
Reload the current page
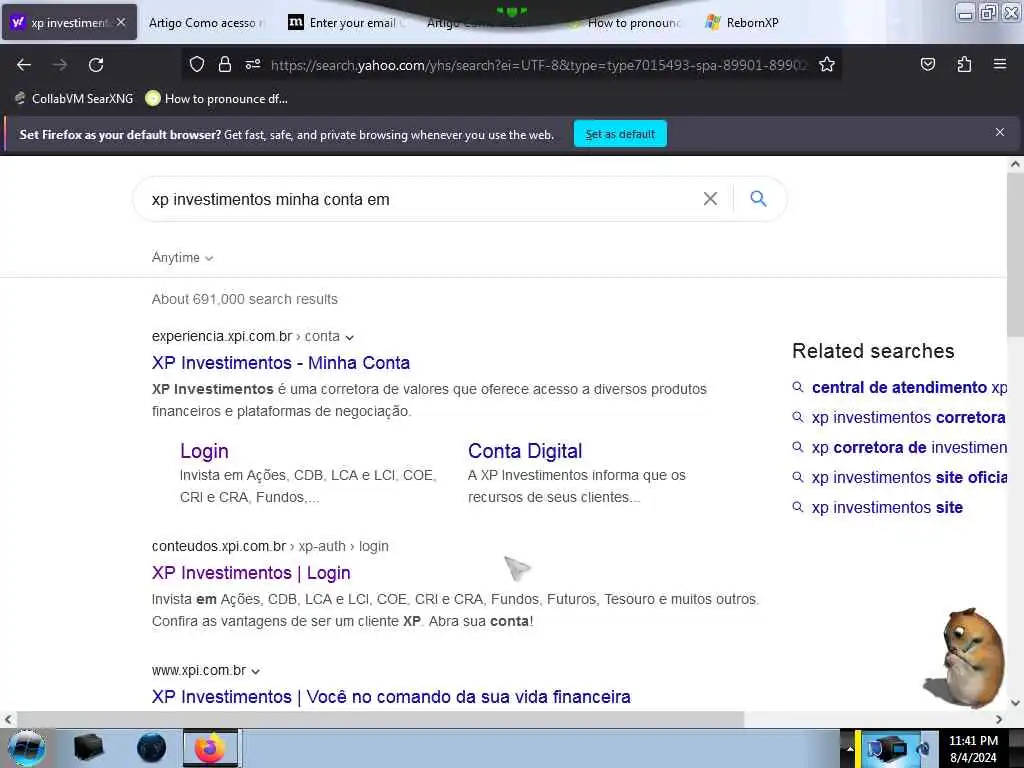[x=96, y=65]
